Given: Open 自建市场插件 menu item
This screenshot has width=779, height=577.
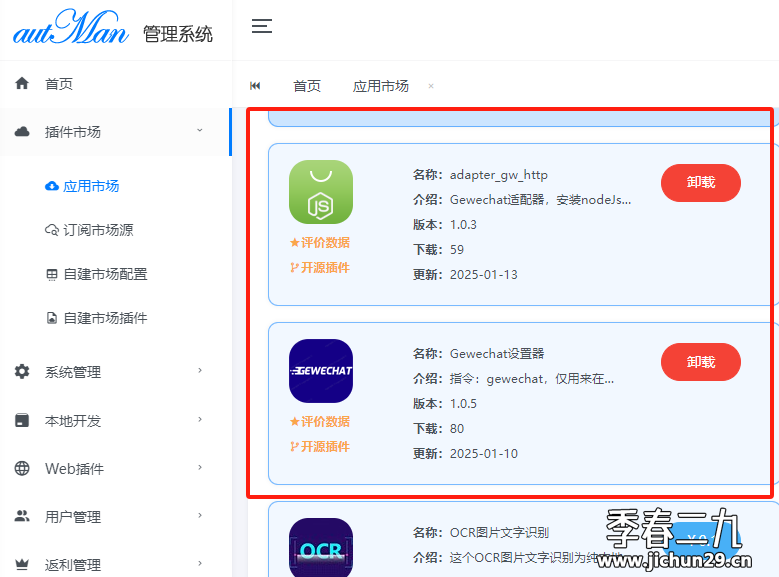Looking at the screenshot, I should coord(105,318).
